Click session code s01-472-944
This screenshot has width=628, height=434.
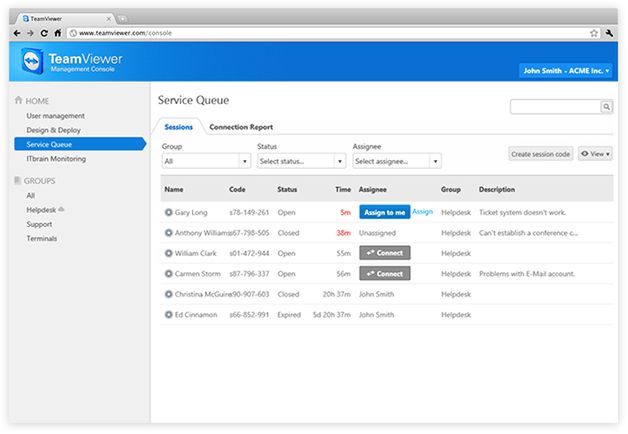249,253
